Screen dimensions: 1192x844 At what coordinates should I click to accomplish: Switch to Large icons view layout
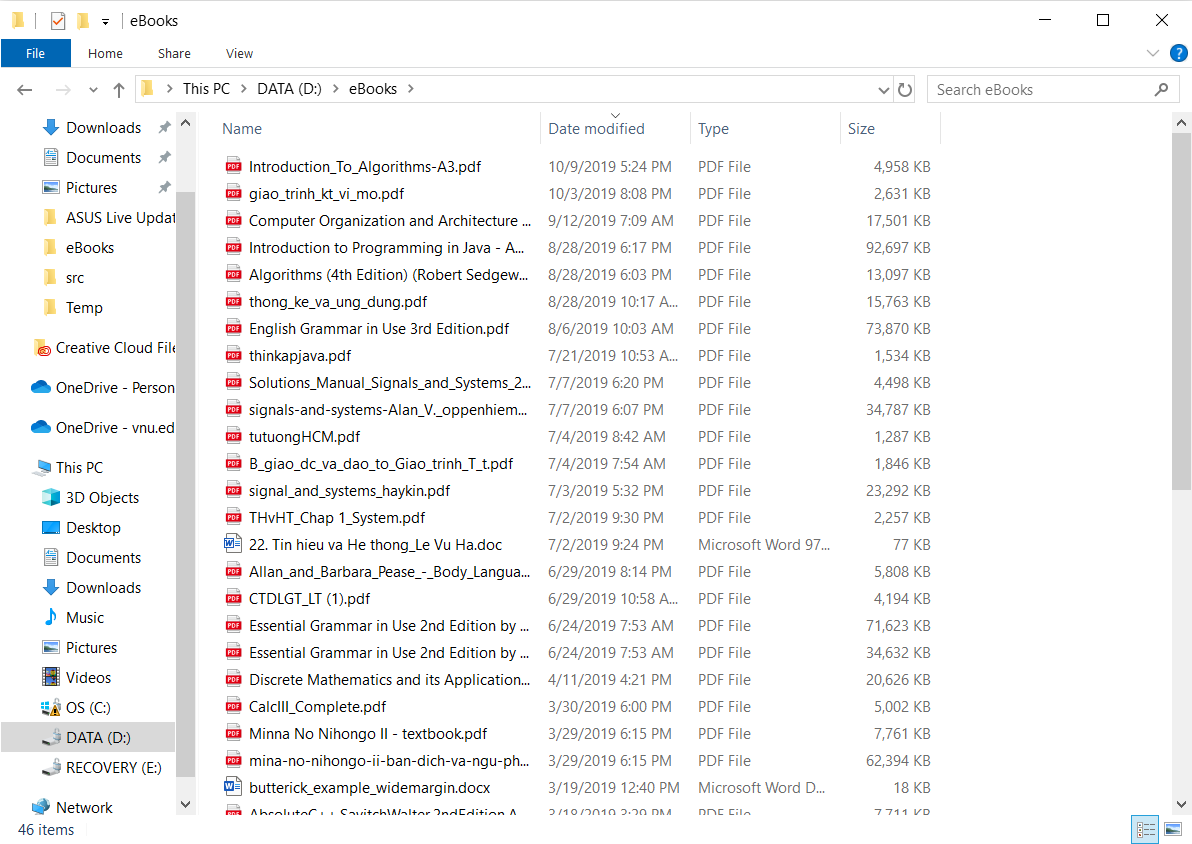pyautogui.click(x=1173, y=830)
